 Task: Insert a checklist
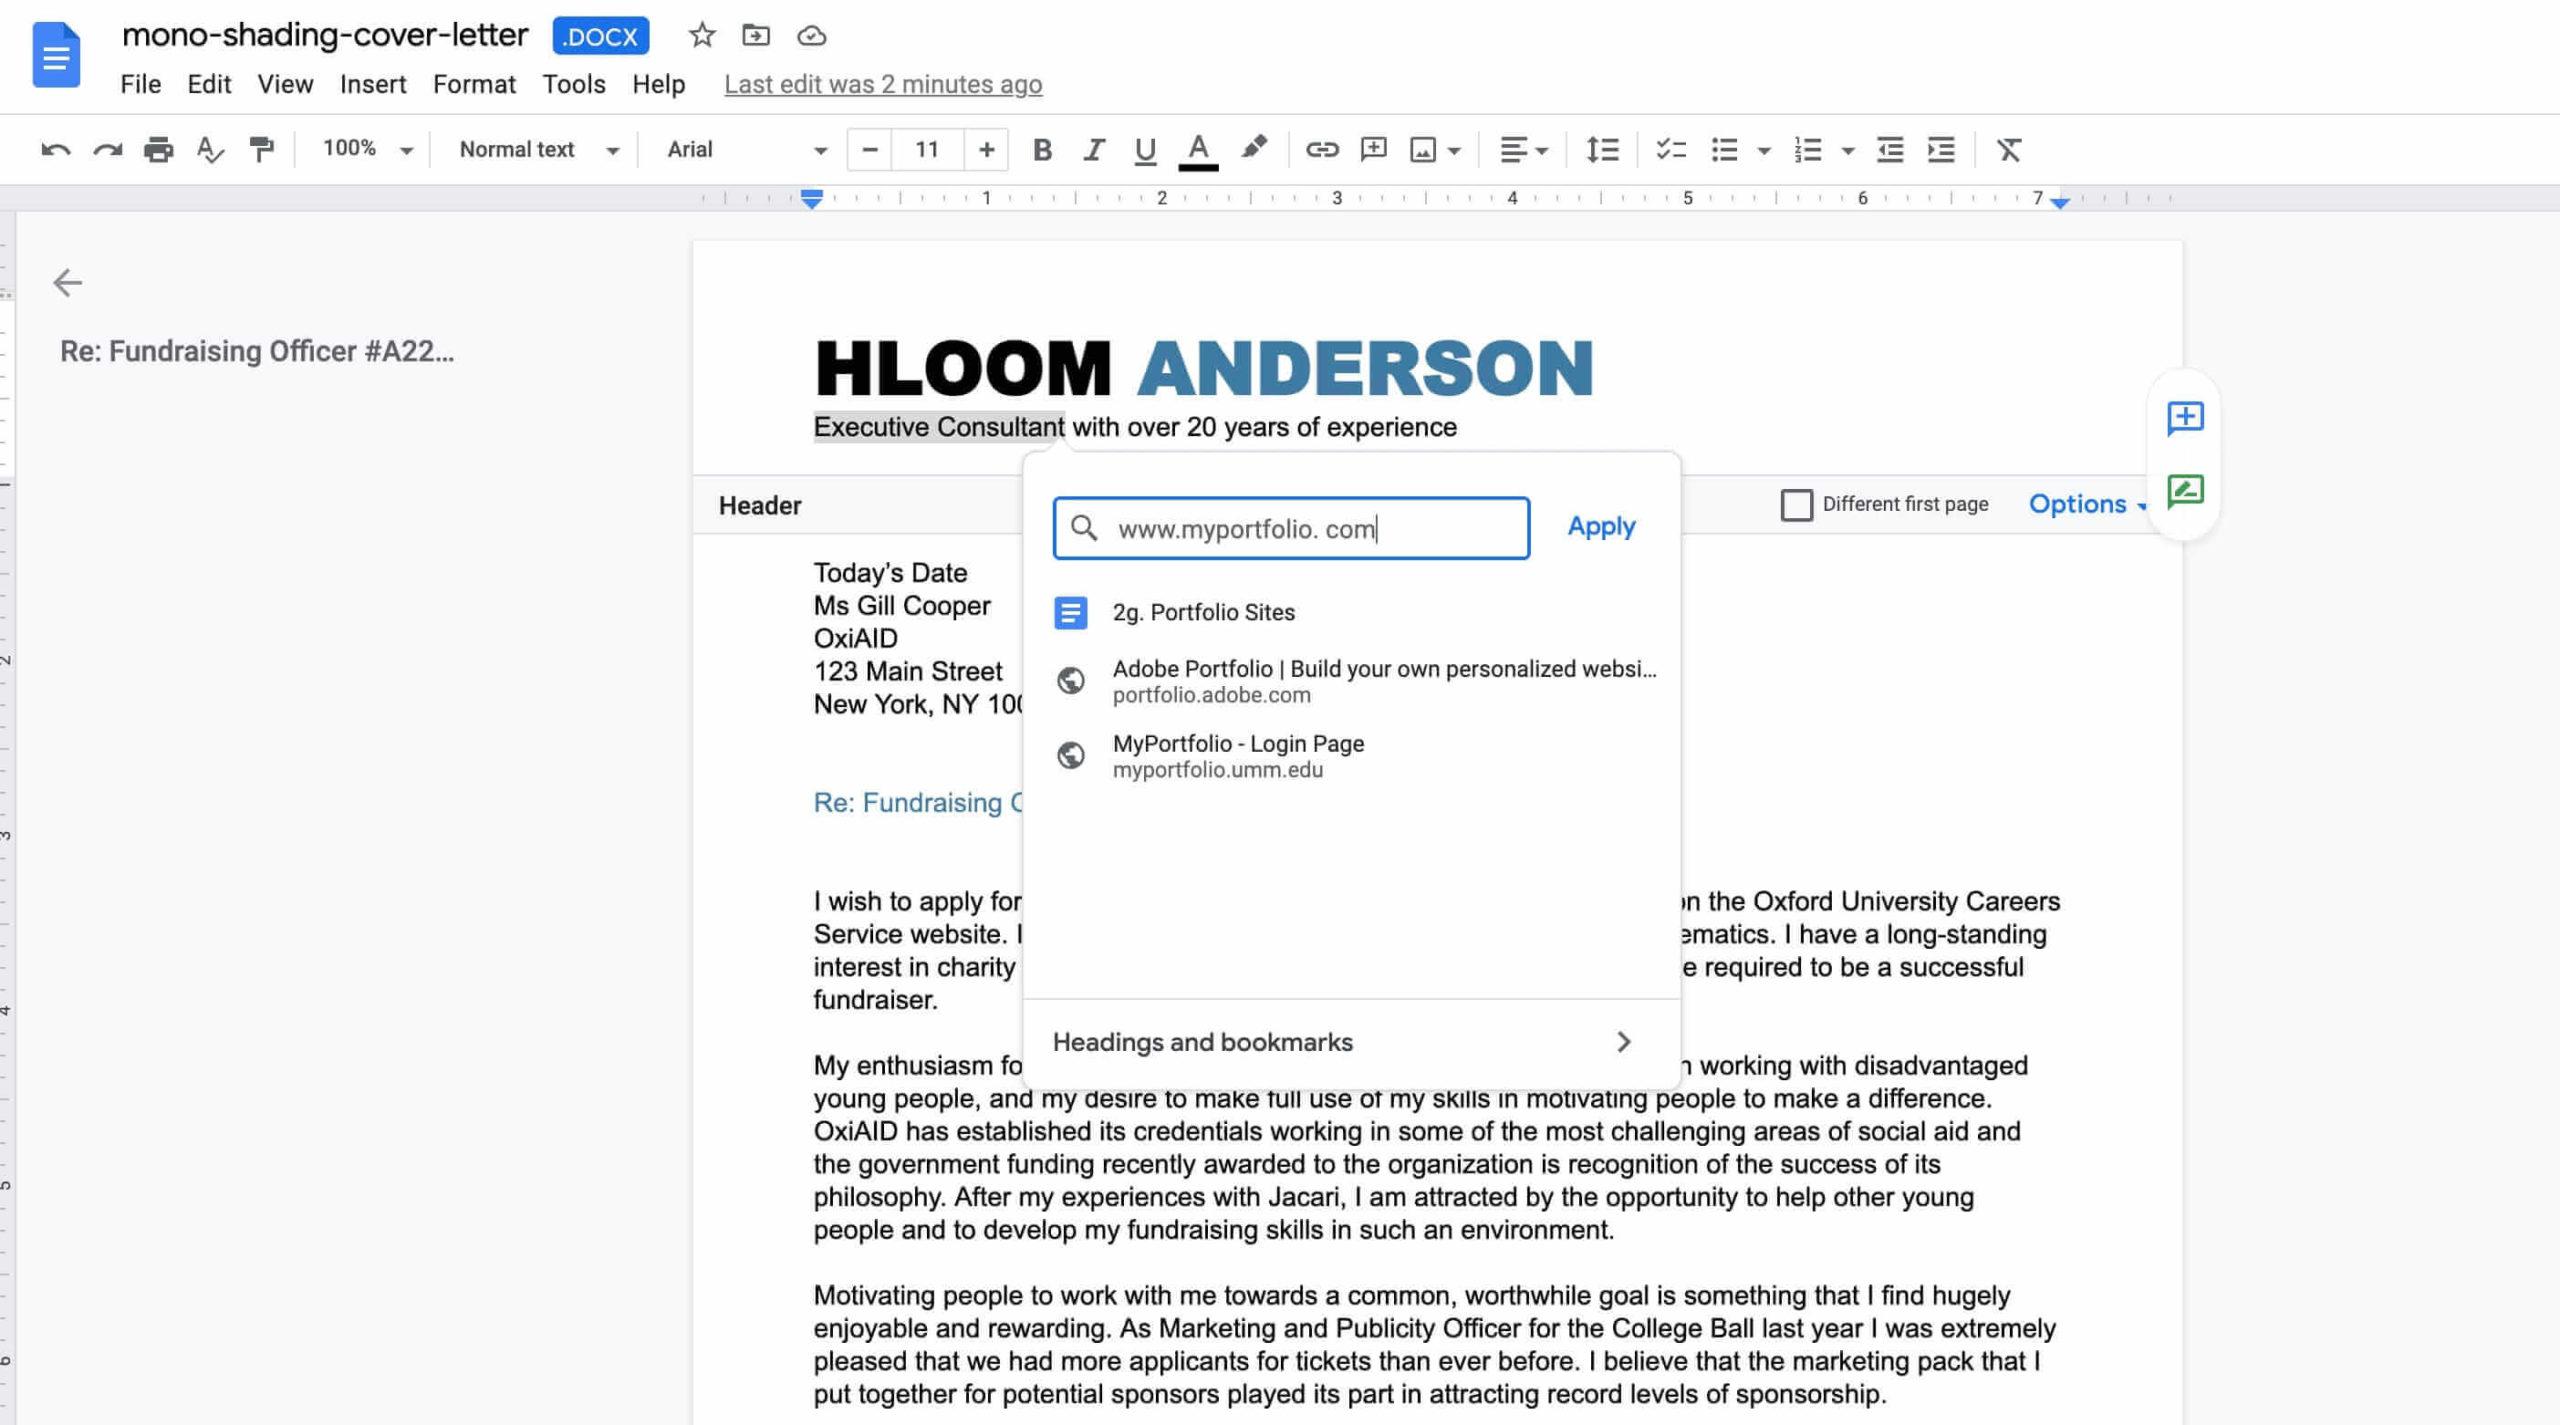point(1671,150)
